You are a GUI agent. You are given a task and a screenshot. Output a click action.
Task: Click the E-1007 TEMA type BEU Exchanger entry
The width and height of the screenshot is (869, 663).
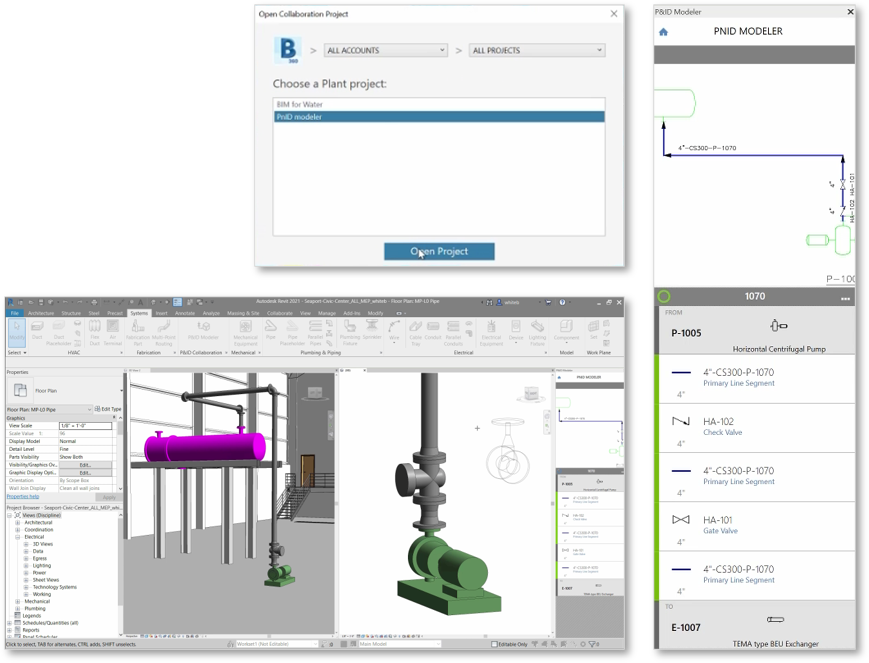[x=756, y=625]
